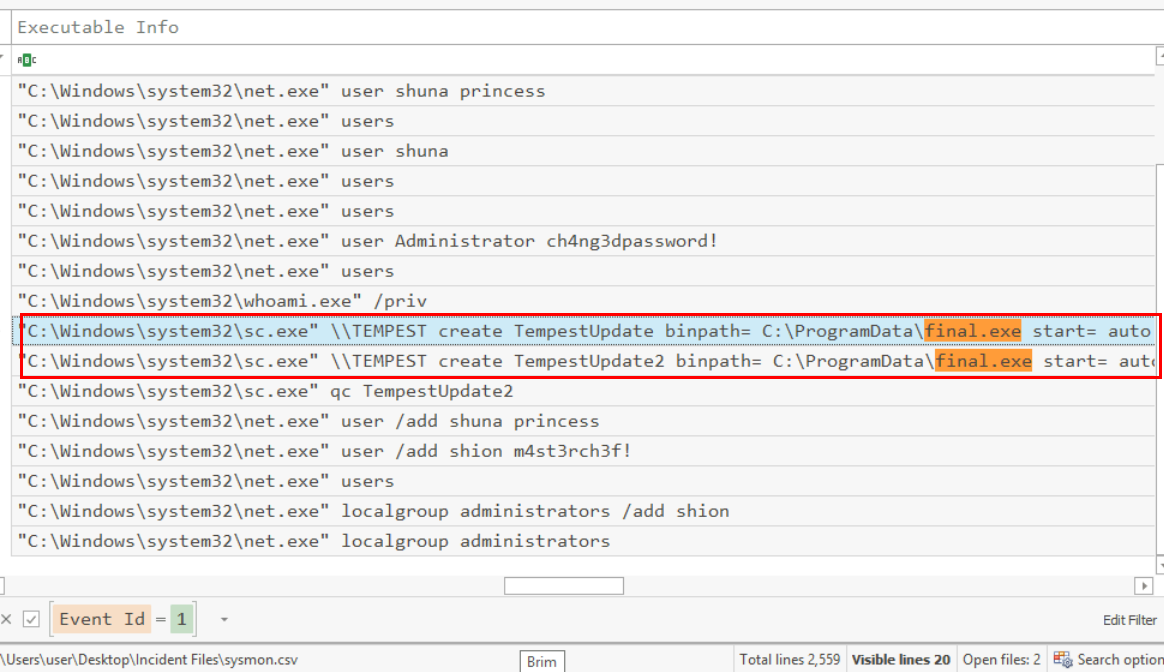The width and height of the screenshot is (1164, 672).
Task: Click the ABC text filter icon under Executable Info
Action: pyautogui.click(x=27, y=60)
